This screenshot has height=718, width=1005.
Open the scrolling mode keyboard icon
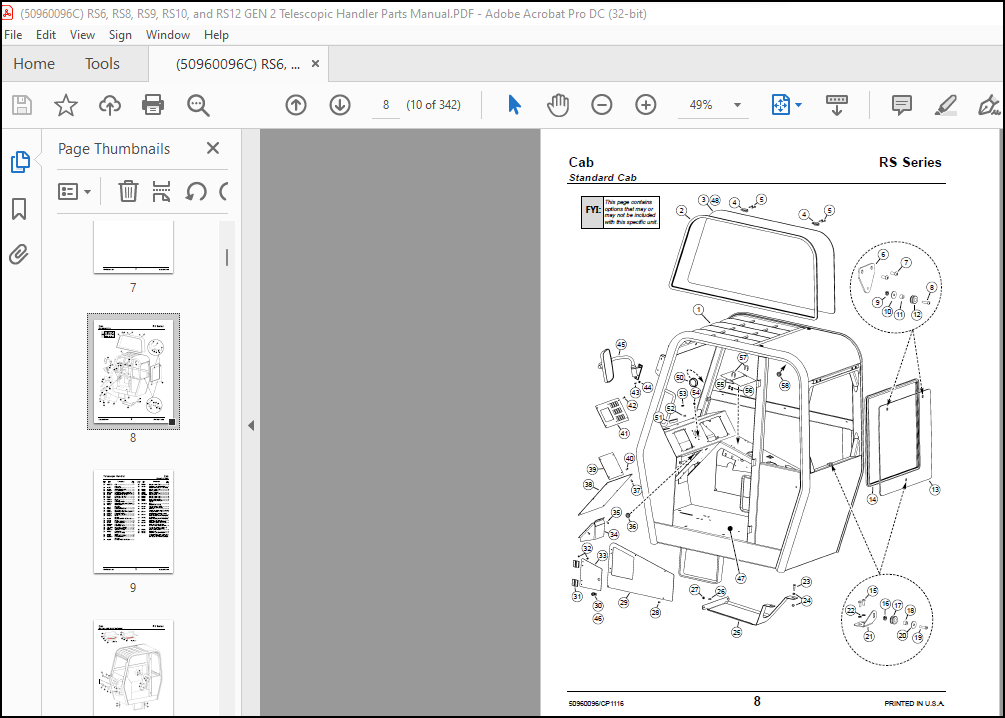click(836, 105)
